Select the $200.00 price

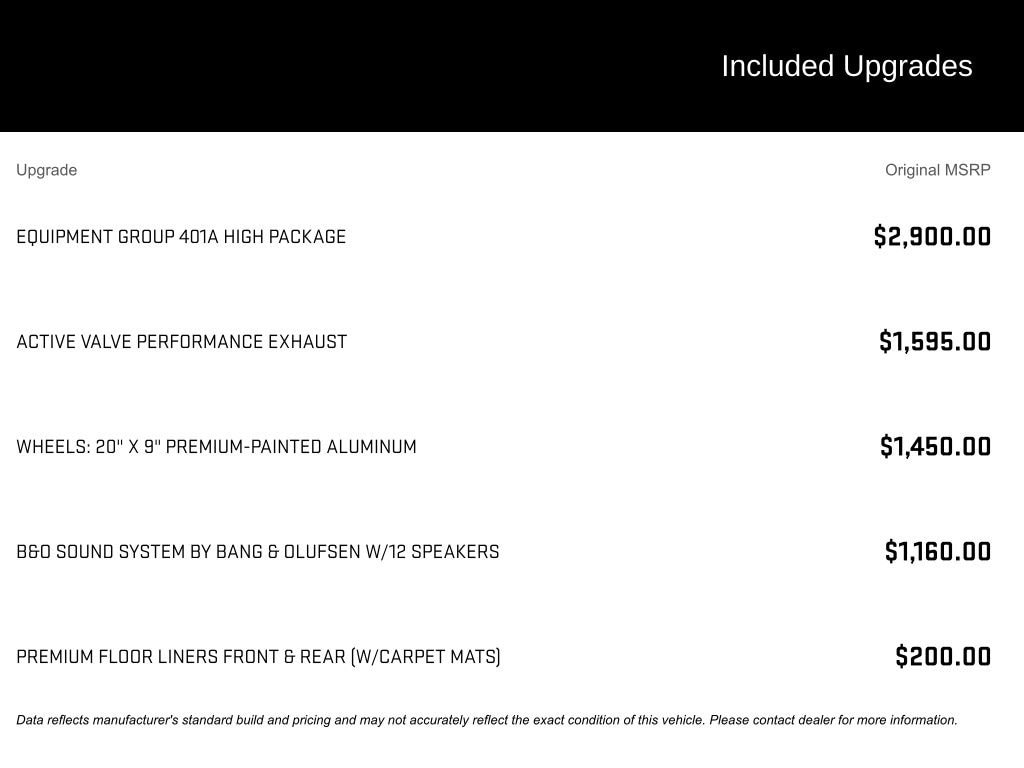(943, 657)
